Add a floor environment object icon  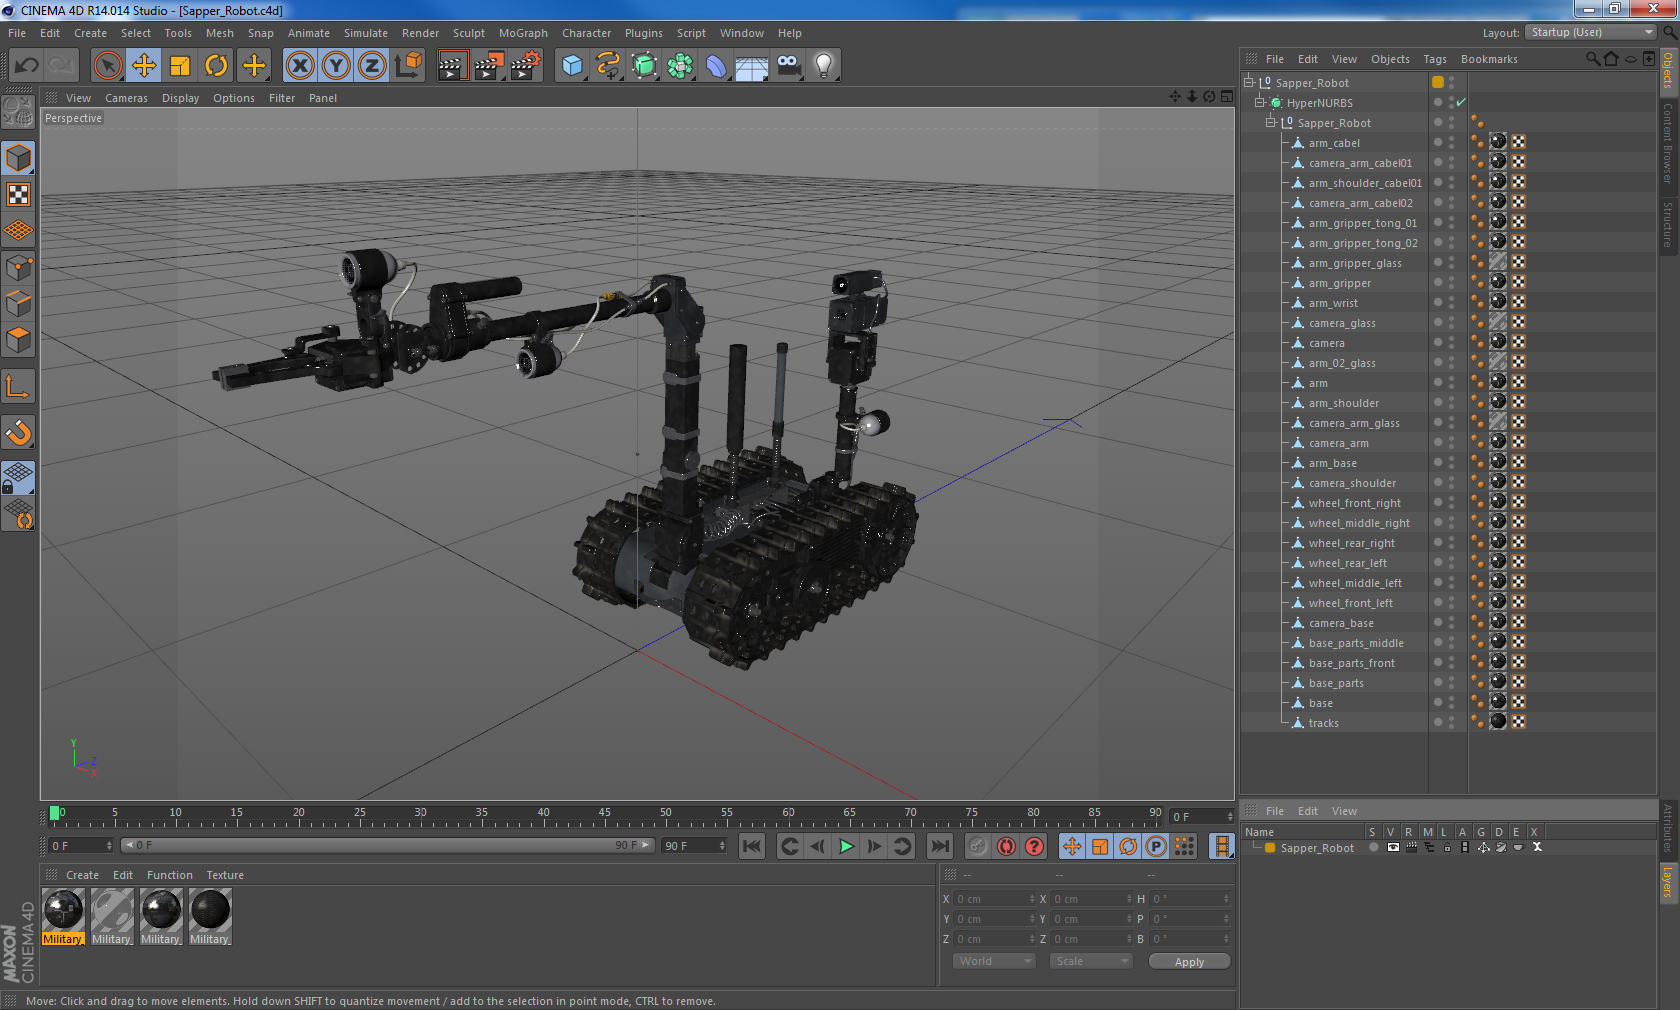752,66
